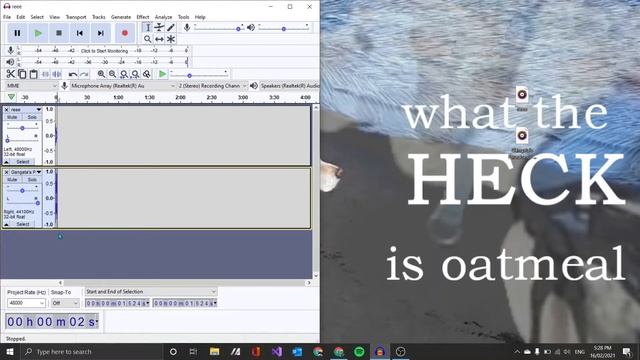This screenshot has height=360, width=640.
Task: Mute the Gangsta's P track
Action: click(x=12, y=180)
